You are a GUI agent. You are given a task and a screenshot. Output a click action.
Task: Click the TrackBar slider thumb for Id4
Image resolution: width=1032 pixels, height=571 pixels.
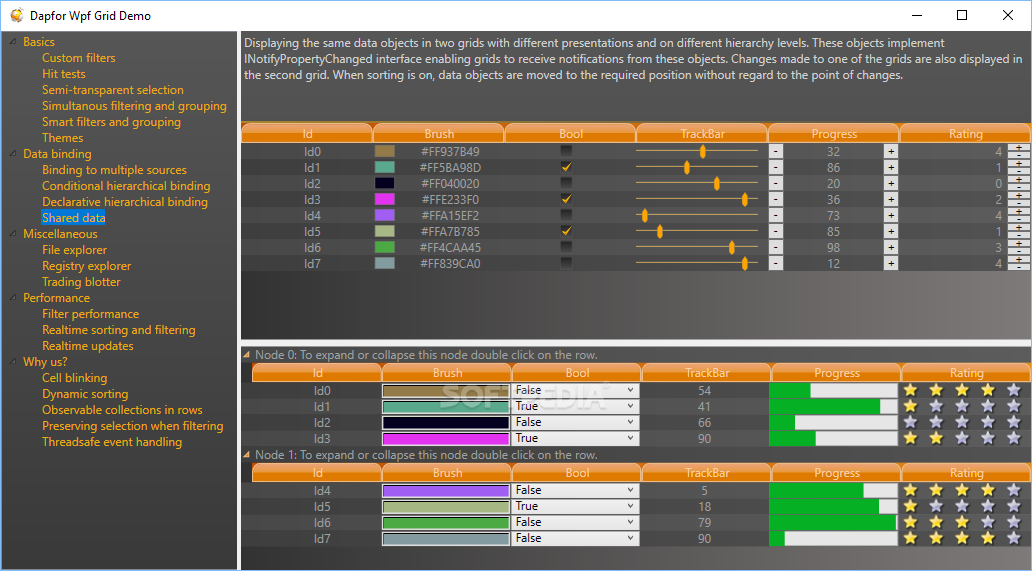(x=645, y=216)
